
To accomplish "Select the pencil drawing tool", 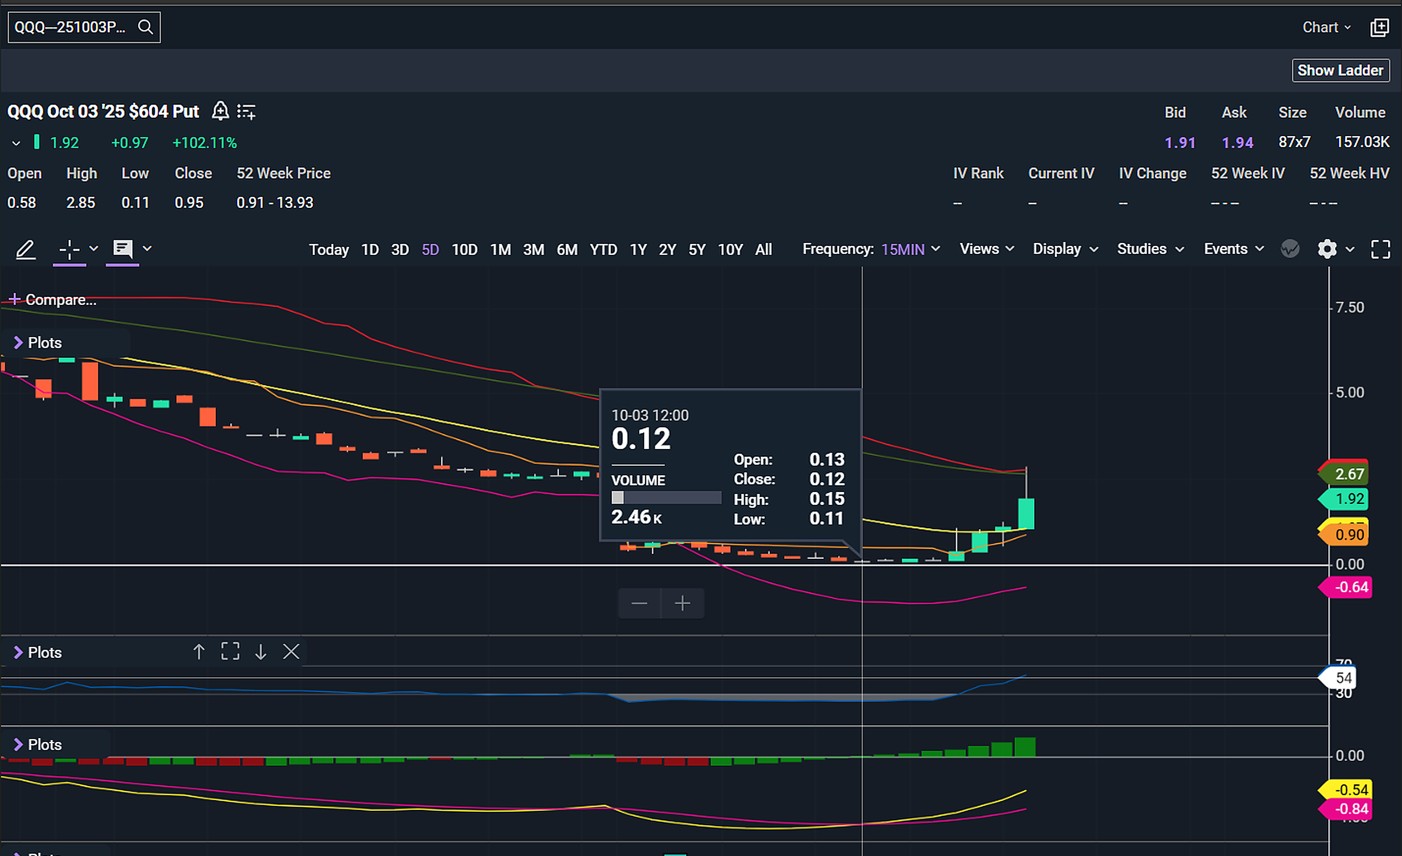I will pyautogui.click(x=26, y=249).
